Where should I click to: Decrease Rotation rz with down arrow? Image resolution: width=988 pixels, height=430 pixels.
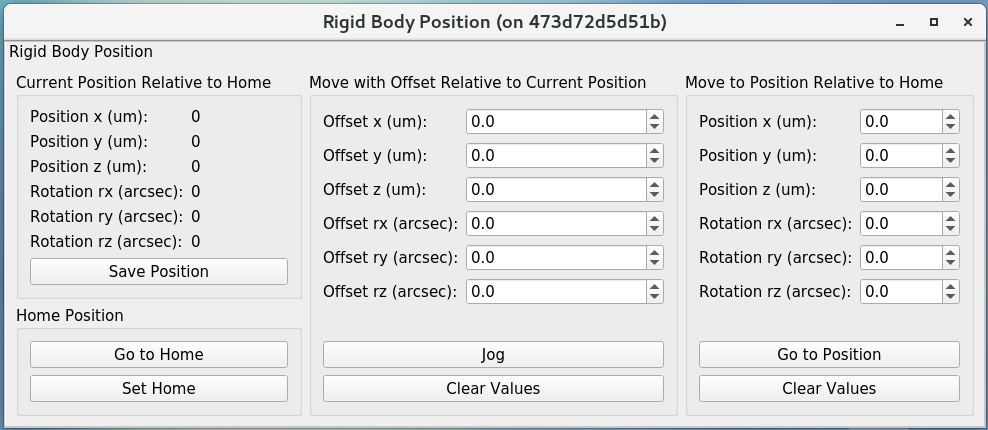point(950,297)
